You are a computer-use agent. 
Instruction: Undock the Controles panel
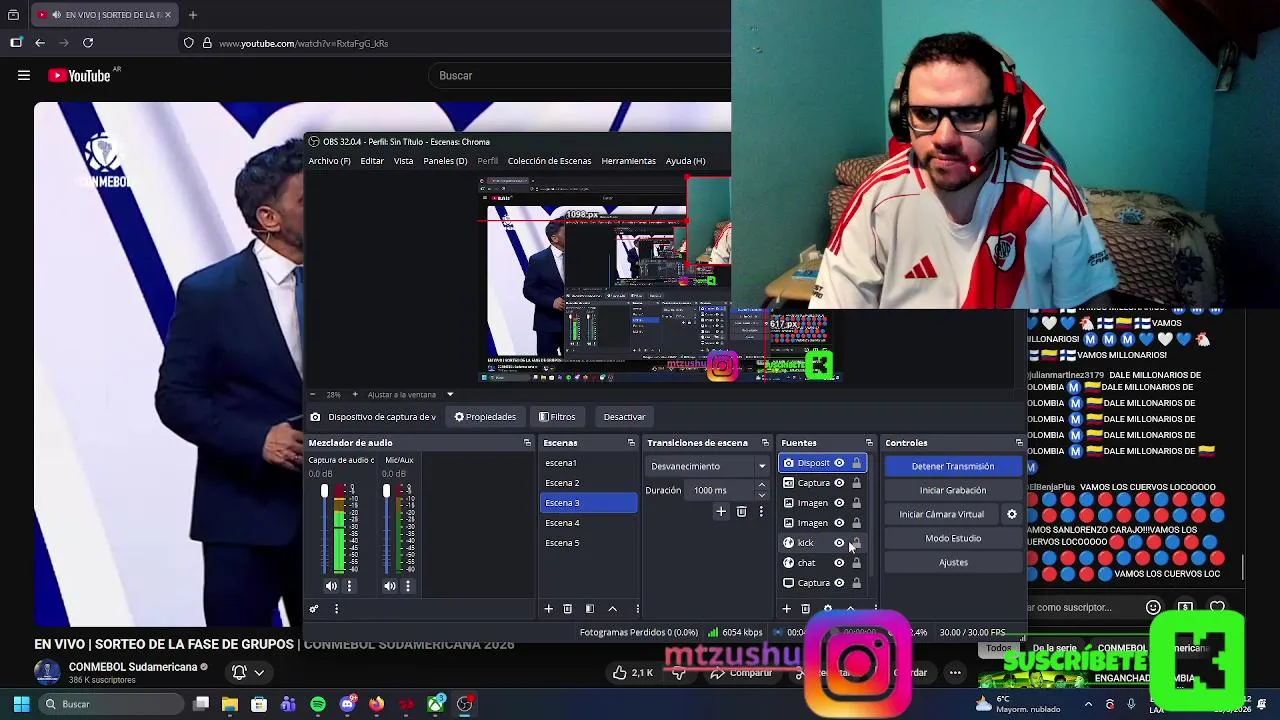coord(1019,443)
